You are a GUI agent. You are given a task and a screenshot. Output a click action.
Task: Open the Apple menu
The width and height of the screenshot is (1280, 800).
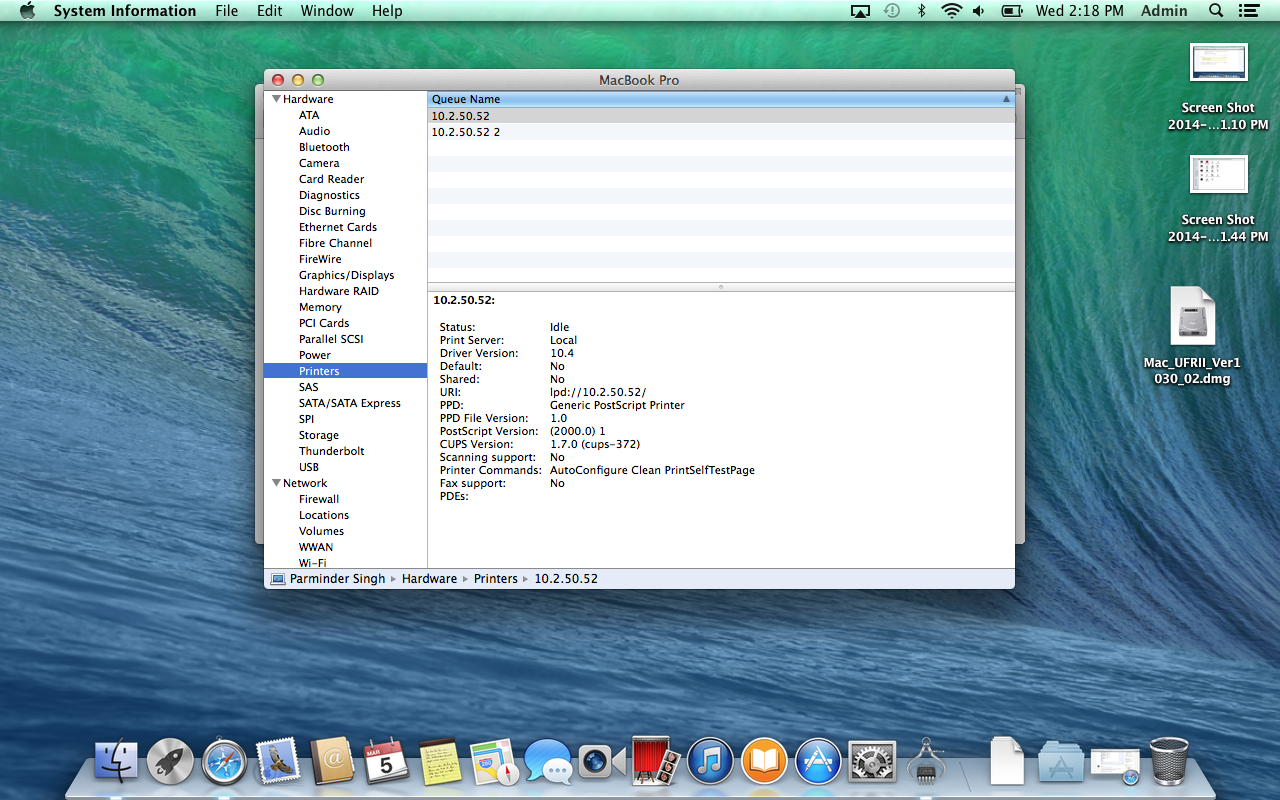click(27, 11)
